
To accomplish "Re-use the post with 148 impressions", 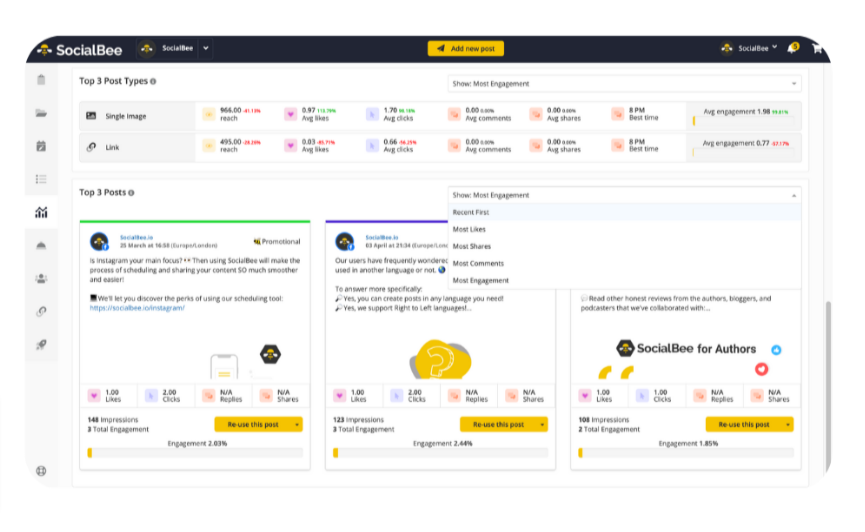I will point(253,424).
